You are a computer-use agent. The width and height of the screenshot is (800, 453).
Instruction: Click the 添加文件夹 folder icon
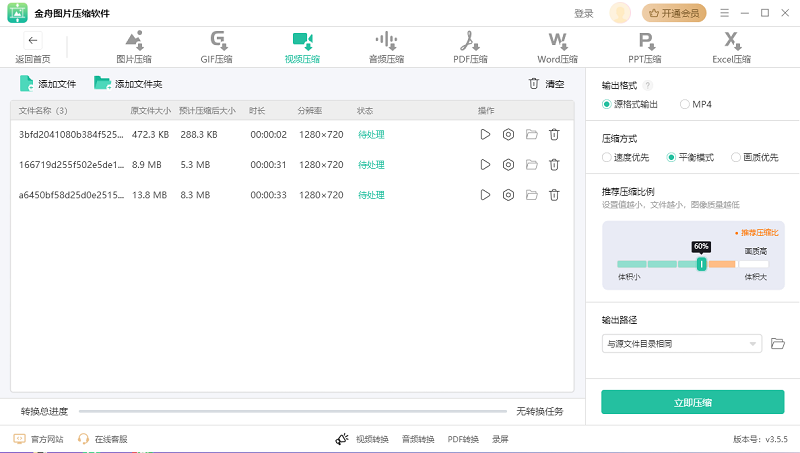[x=101, y=84]
